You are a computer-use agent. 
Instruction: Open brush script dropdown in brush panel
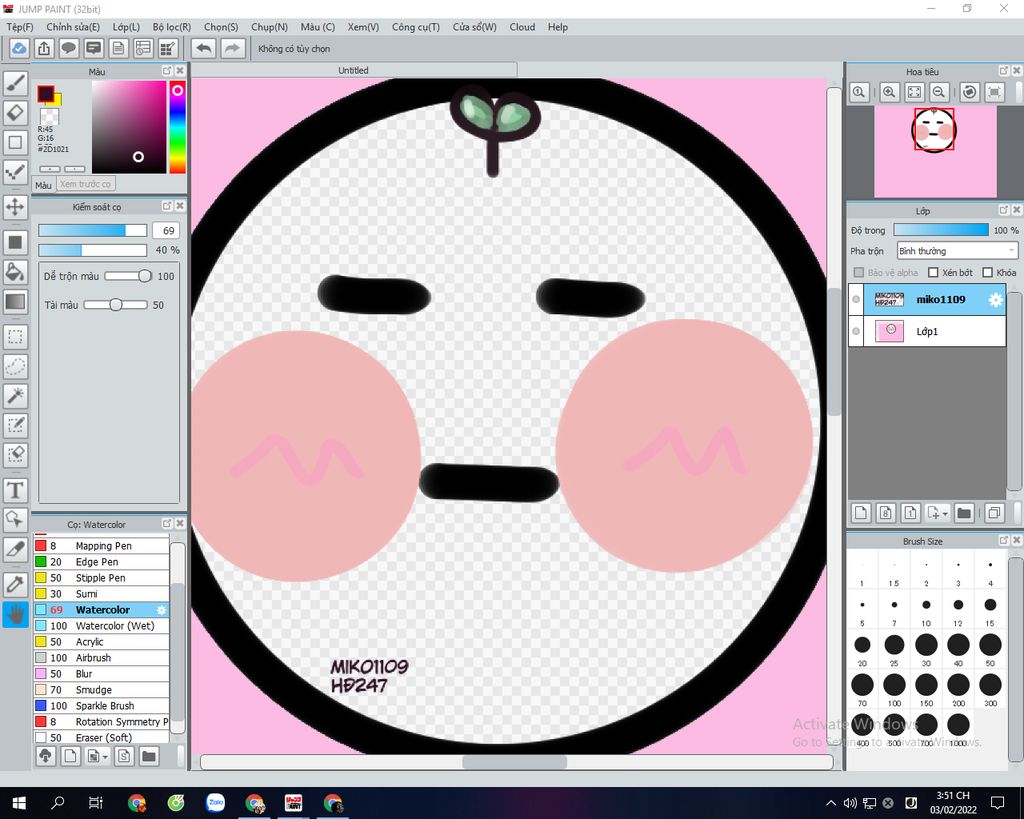tap(105, 757)
